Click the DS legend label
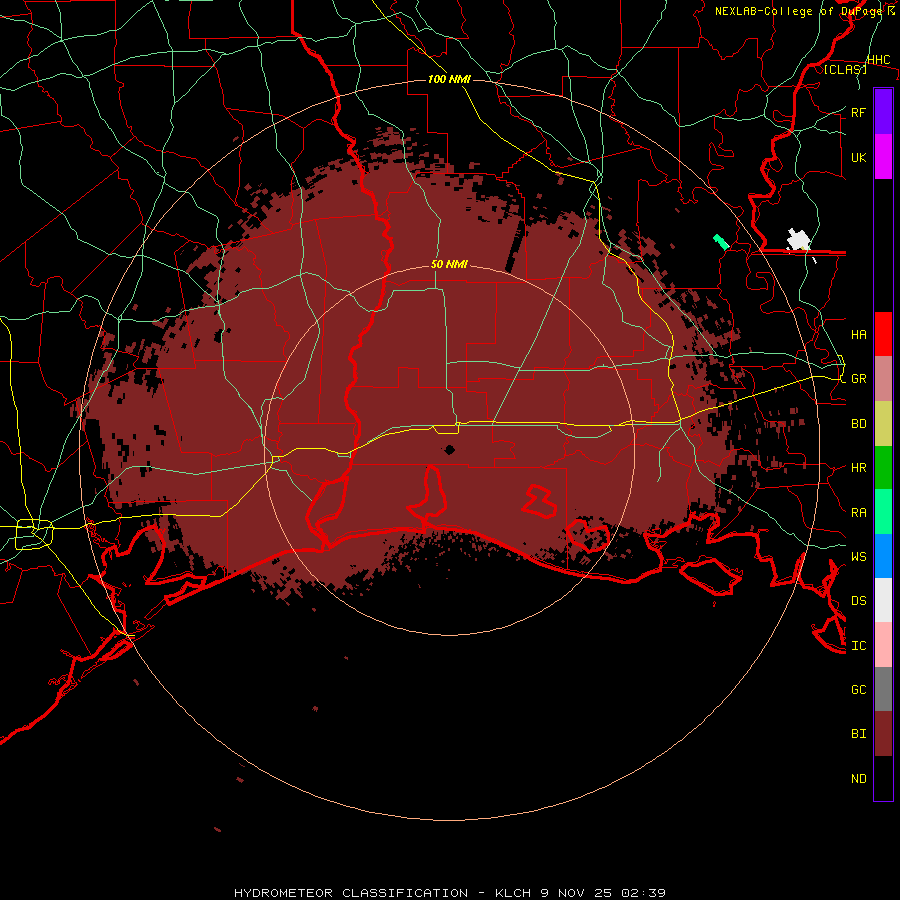This screenshot has height=900, width=900. point(858,601)
